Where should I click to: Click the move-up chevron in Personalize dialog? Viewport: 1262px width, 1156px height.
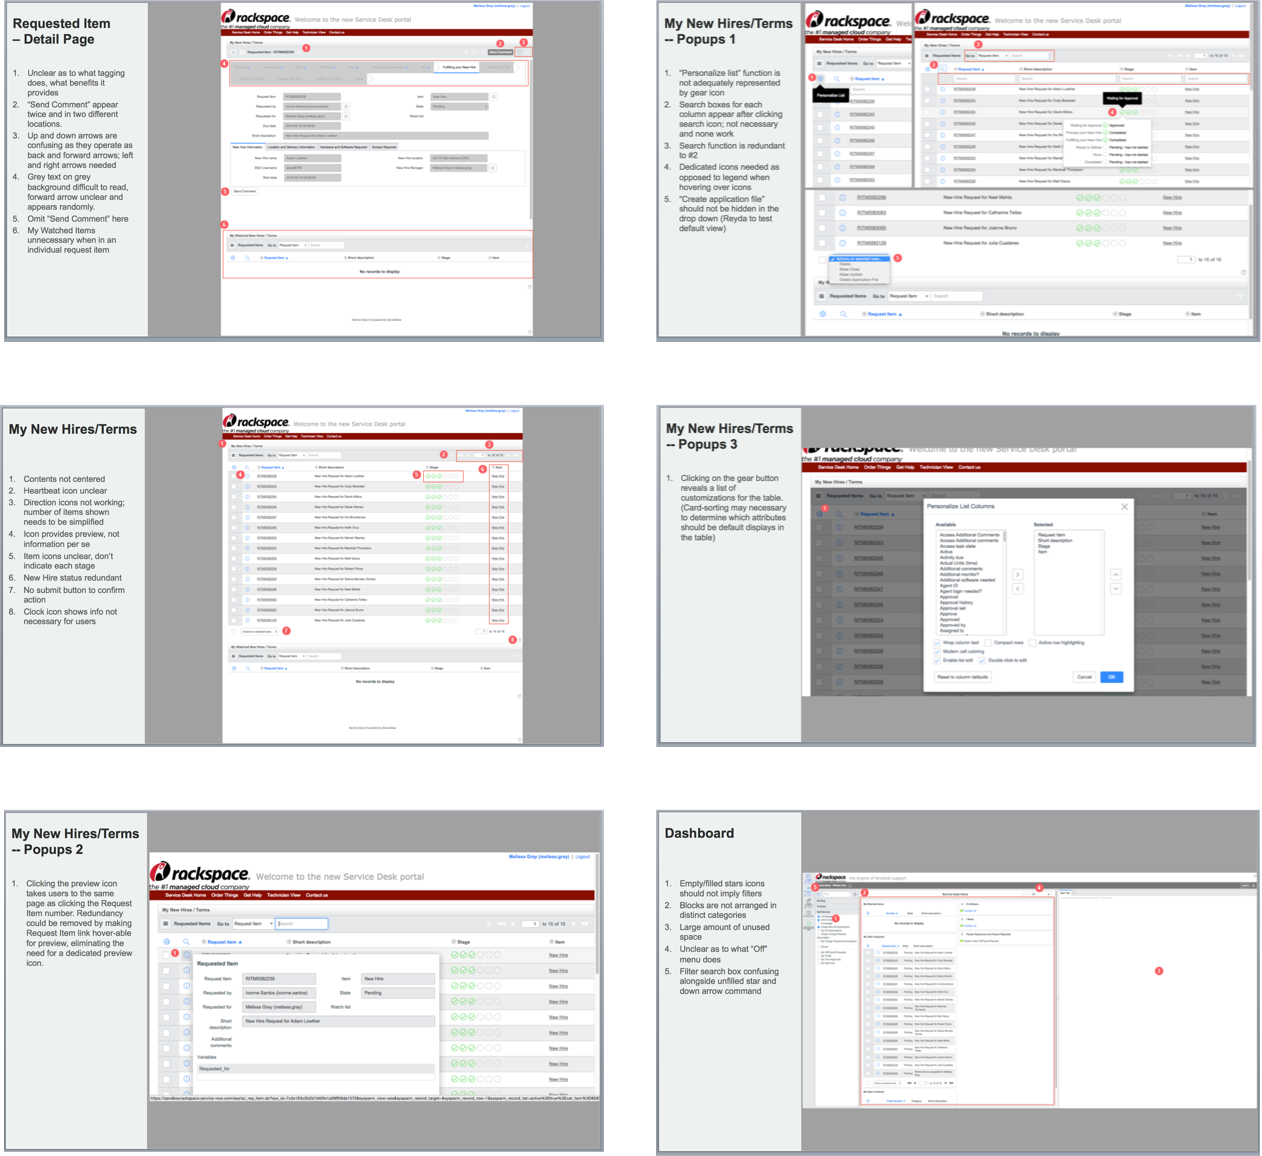point(1116,575)
